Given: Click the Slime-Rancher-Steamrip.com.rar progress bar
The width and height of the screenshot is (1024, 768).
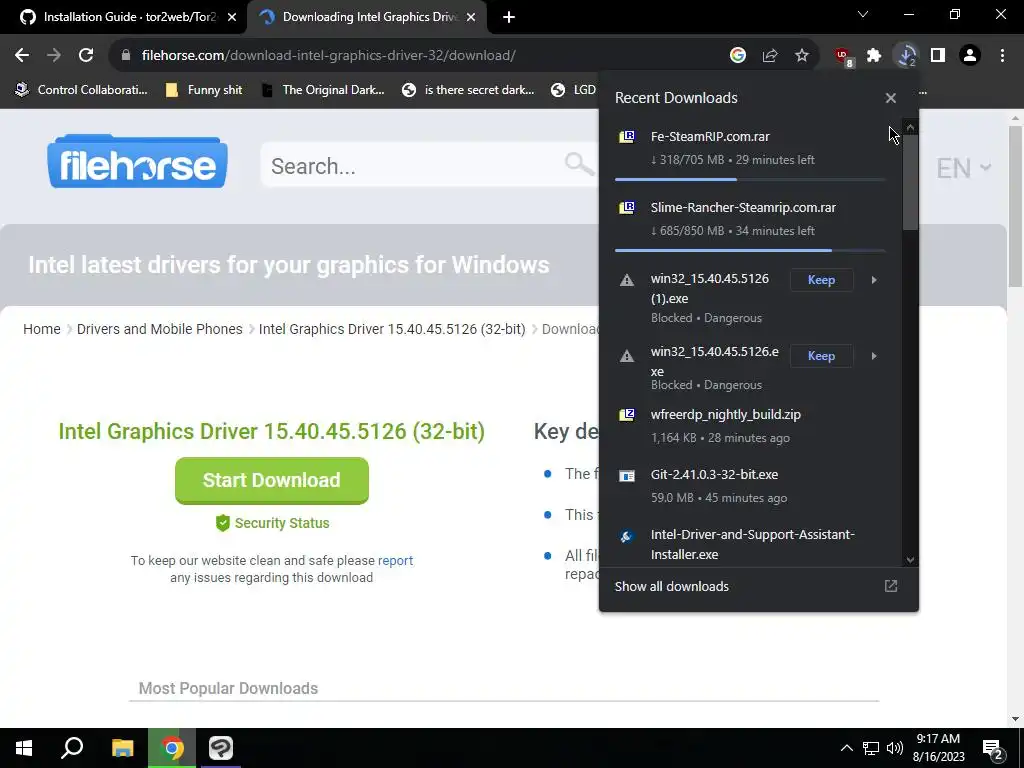Looking at the screenshot, I should coord(750,250).
